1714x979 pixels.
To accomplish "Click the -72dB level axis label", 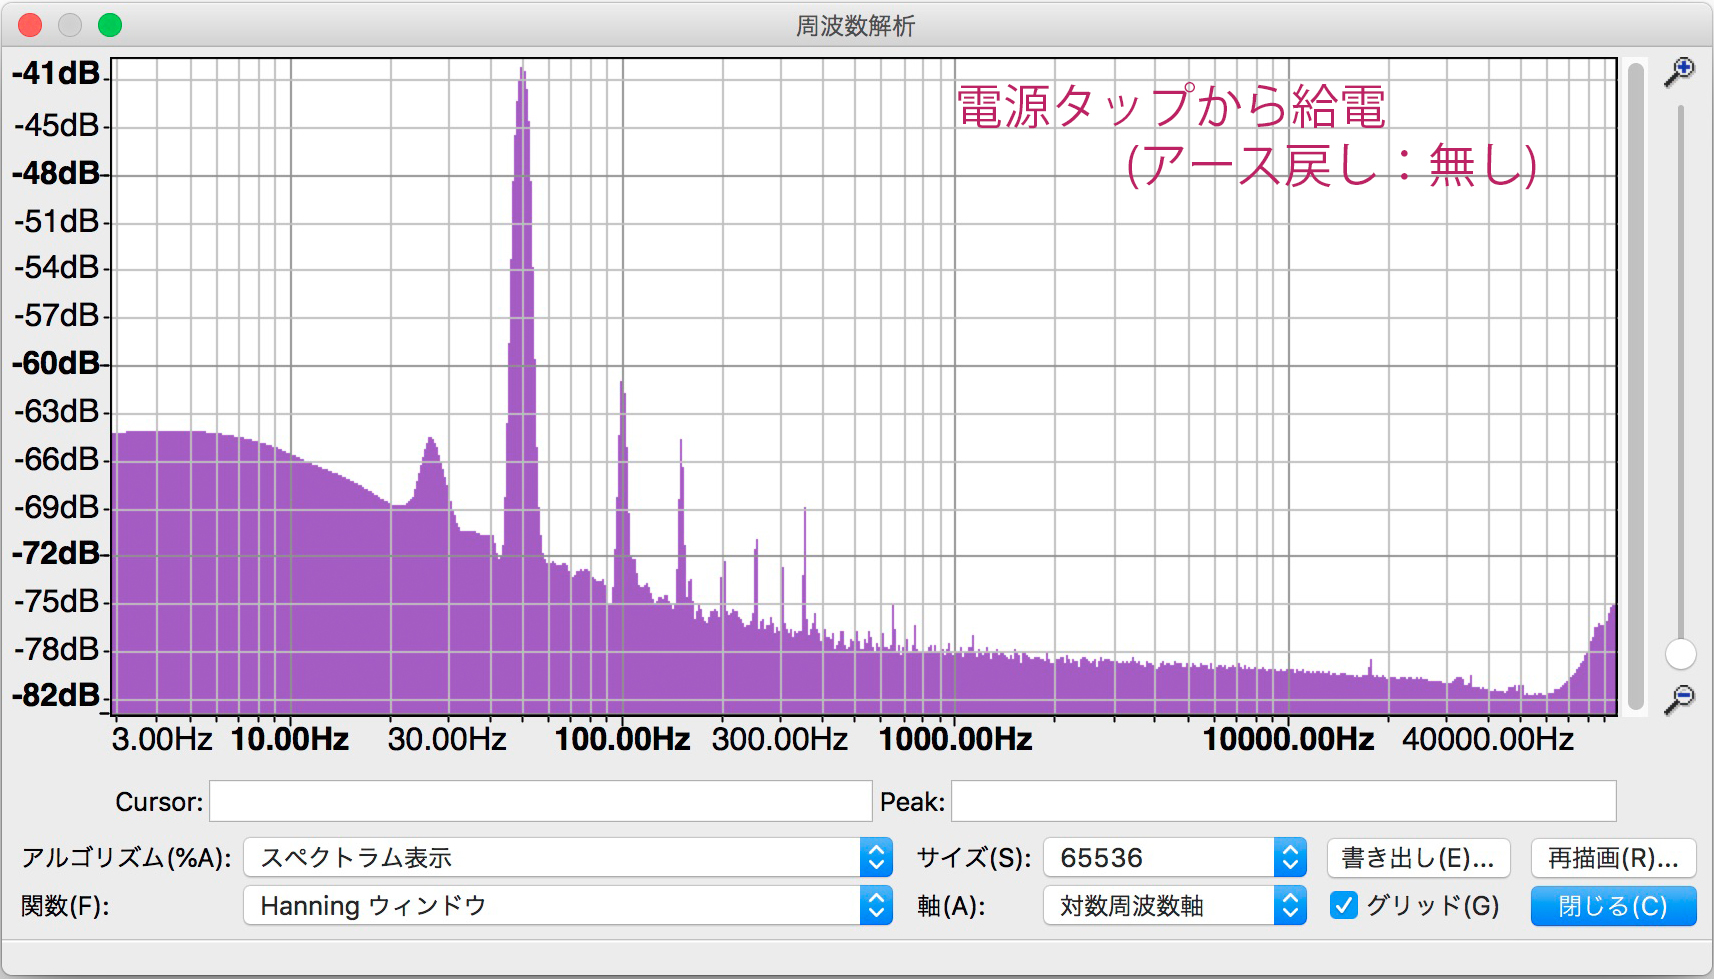I will tap(56, 552).
